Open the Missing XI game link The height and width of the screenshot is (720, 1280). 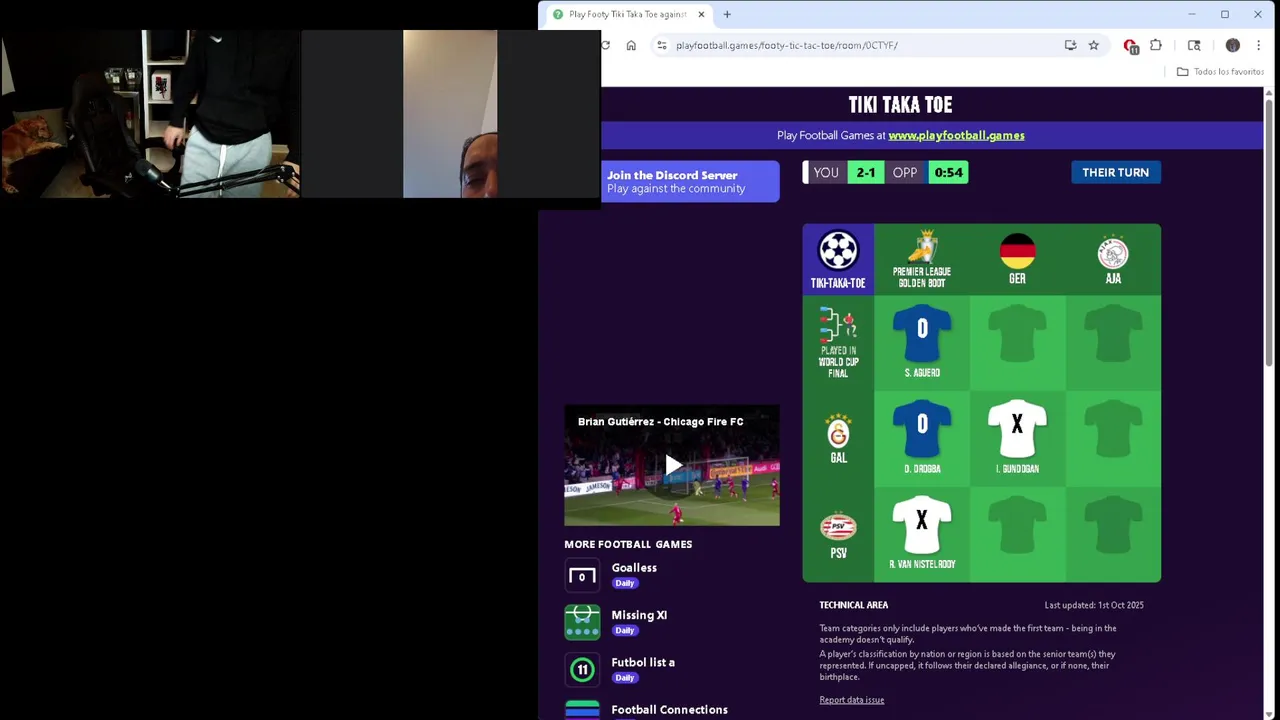click(639, 615)
